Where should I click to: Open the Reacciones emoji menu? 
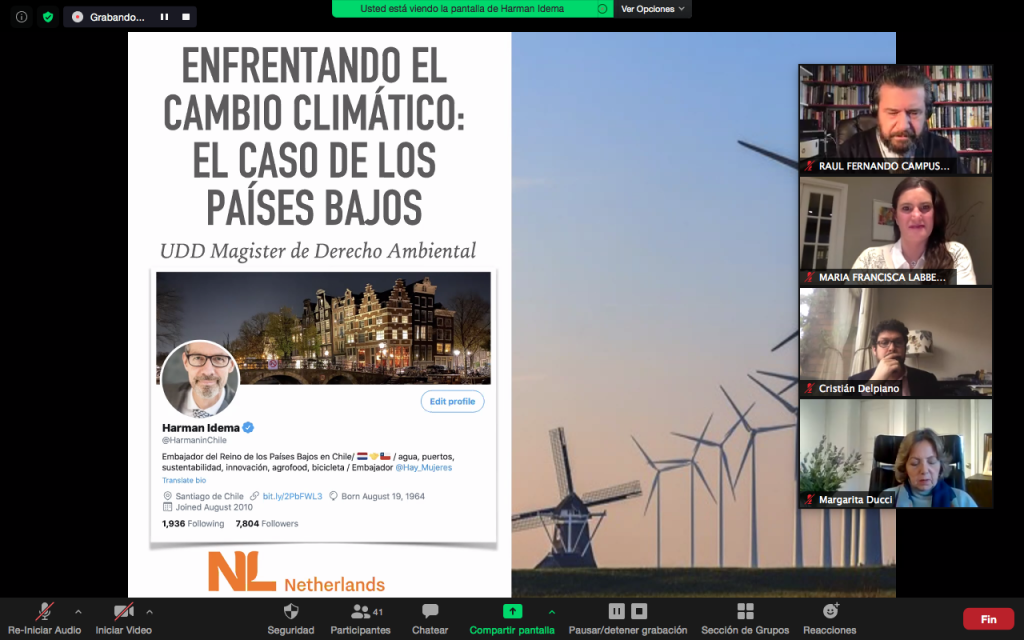[829, 612]
